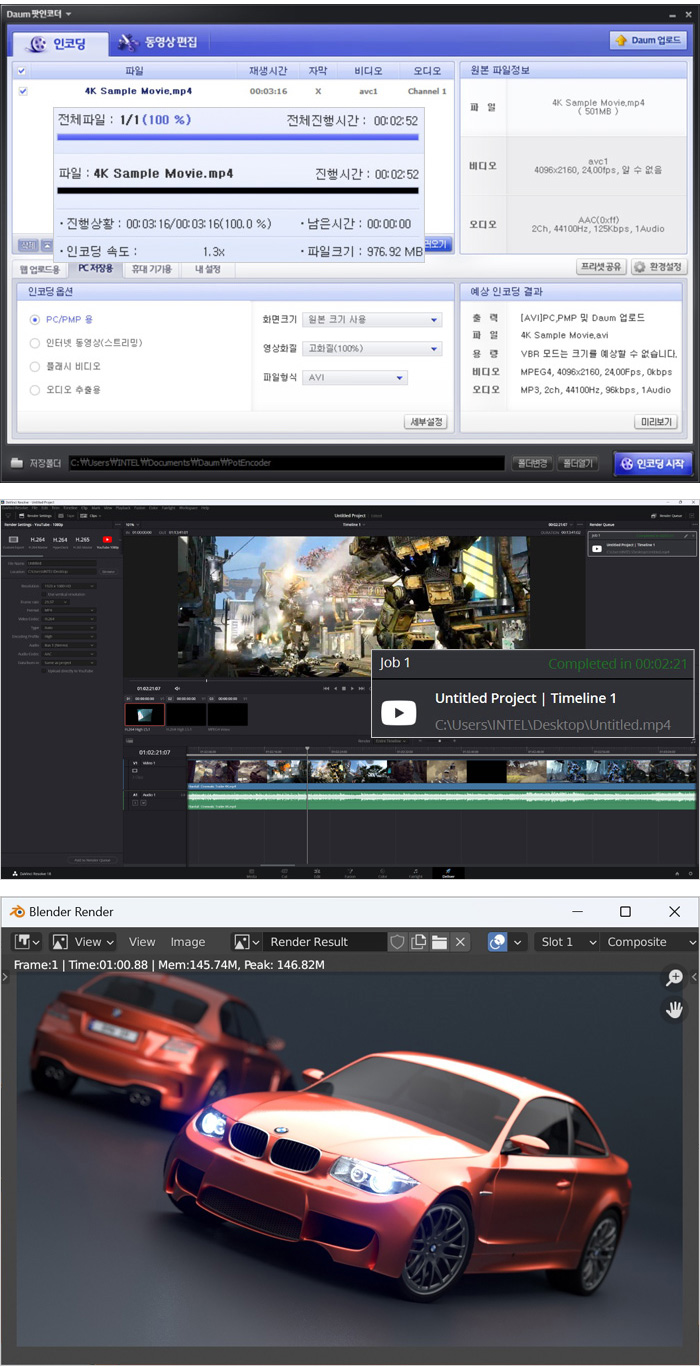Viewport: 700px width, 1369px height.
Task: Click the star icon on Daum 업로드
Action: pos(621,41)
